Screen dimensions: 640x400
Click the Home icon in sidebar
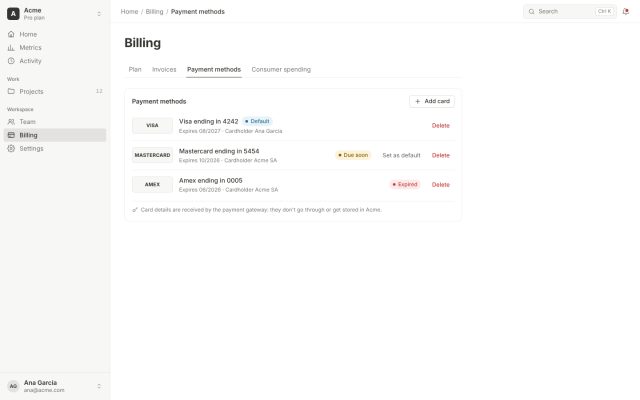pos(11,34)
